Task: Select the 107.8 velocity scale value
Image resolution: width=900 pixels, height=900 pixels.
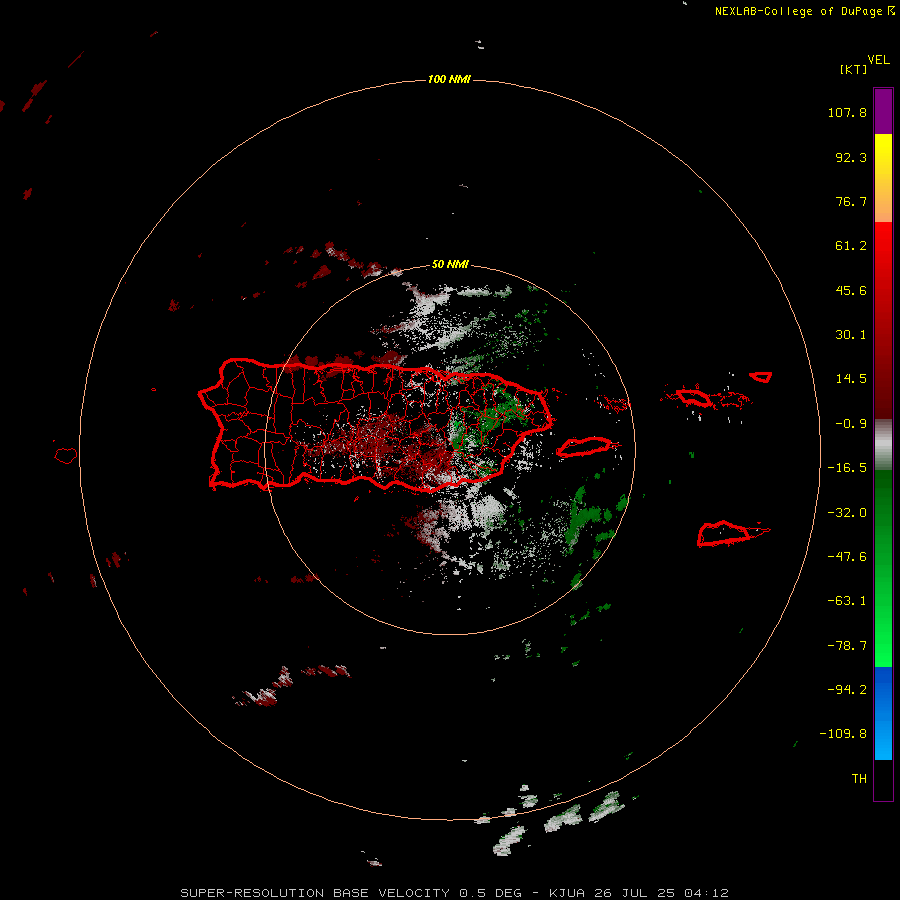Action: (847, 112)
